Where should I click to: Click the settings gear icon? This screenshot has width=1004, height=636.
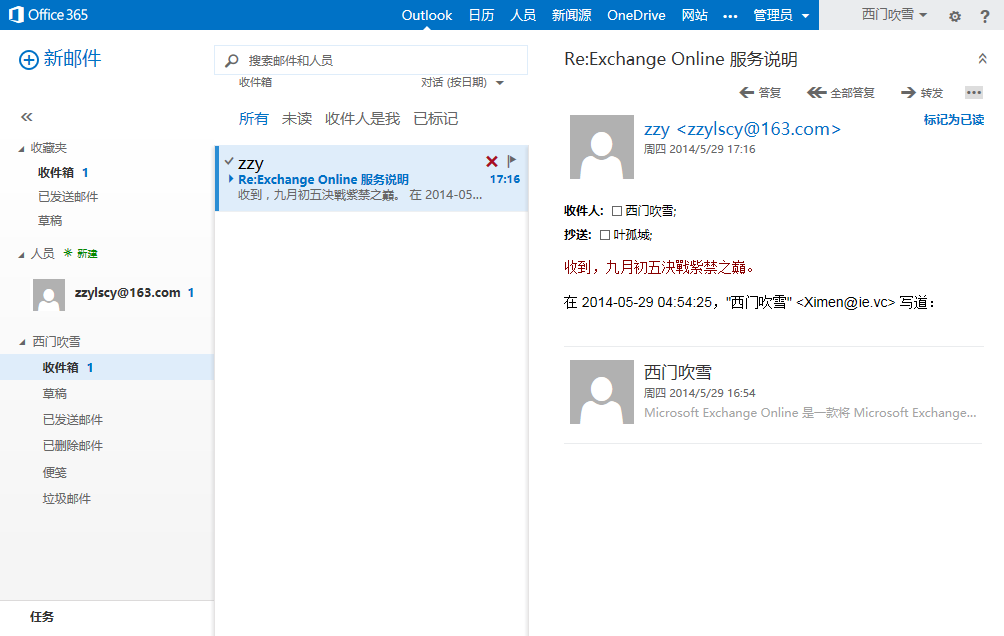(954, 16)
